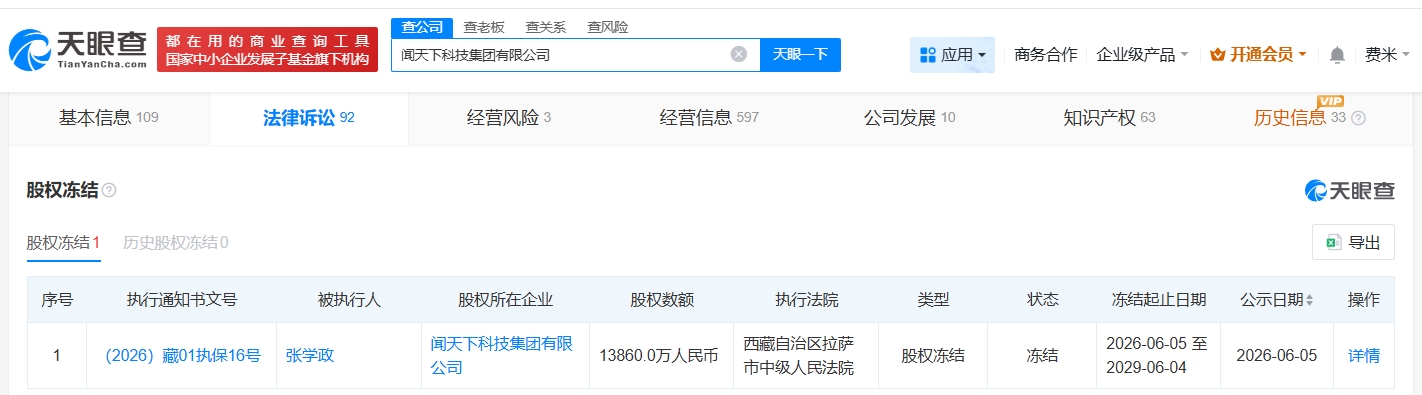
Task: Click the 天眼一下 search button
Action: coord(800,54)
